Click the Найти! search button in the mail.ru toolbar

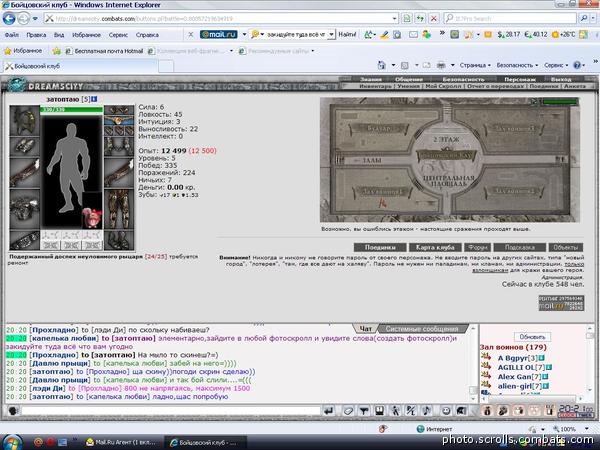(x=347, y=34)
